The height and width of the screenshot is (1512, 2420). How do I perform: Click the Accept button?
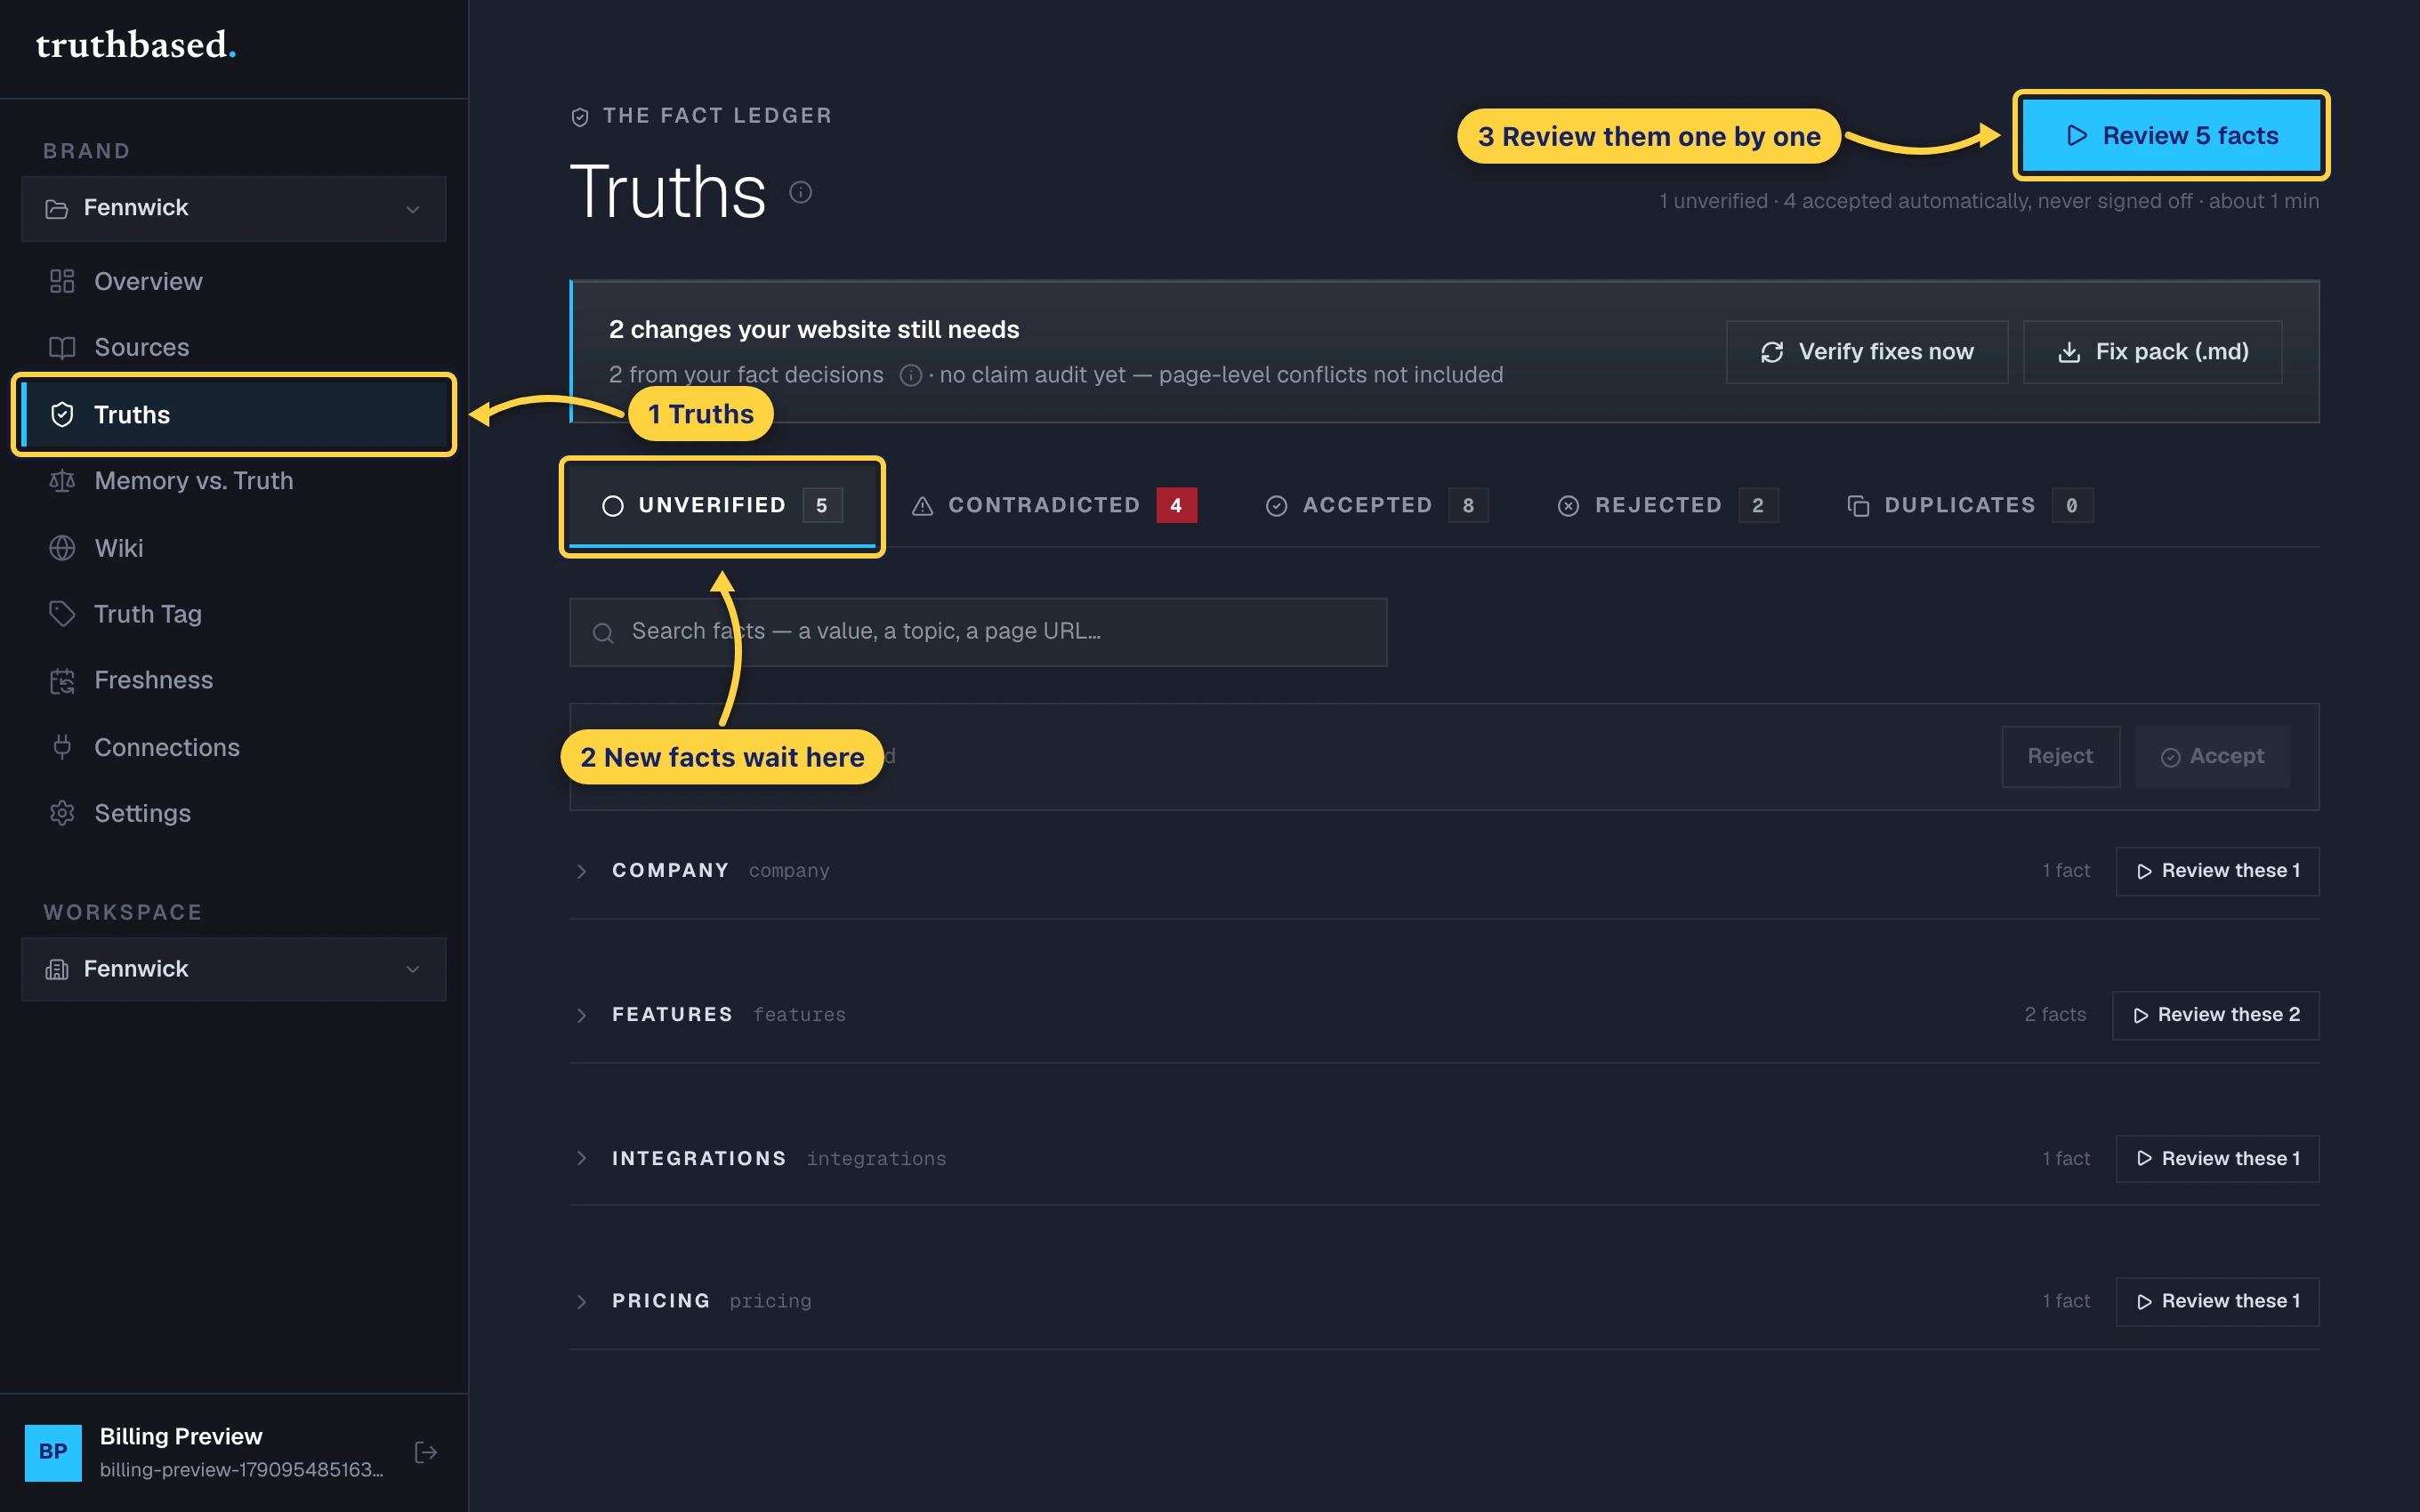pos(2212,756)
